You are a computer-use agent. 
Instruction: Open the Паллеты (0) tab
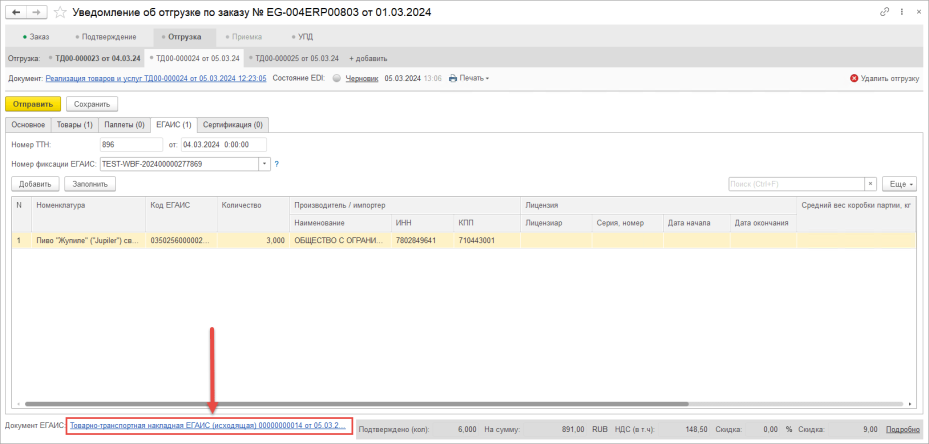tap(124, 124)
